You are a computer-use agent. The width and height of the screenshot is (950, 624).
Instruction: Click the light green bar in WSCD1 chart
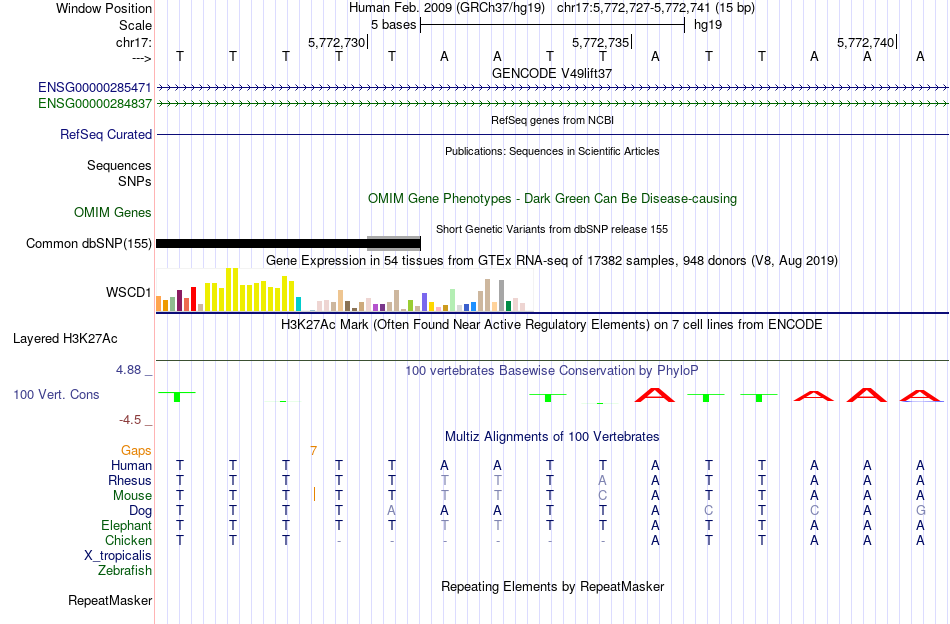point(452,300)
